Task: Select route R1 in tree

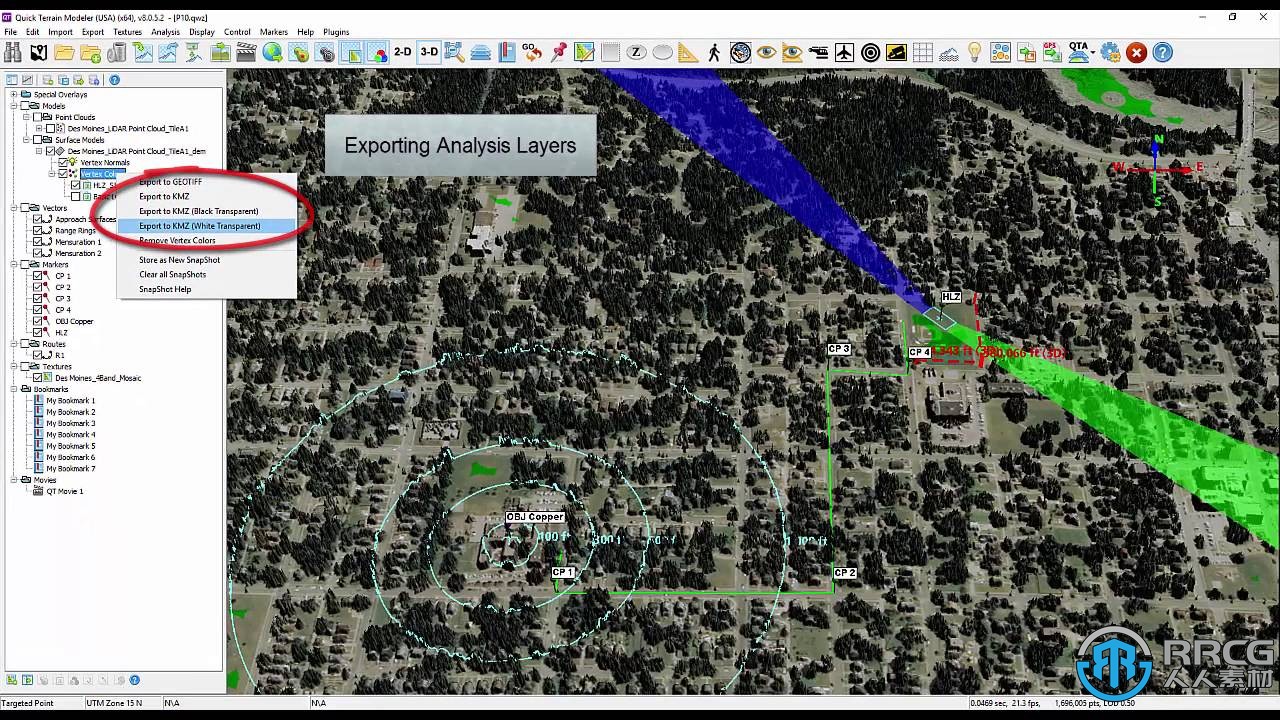Action: (59, 355)
